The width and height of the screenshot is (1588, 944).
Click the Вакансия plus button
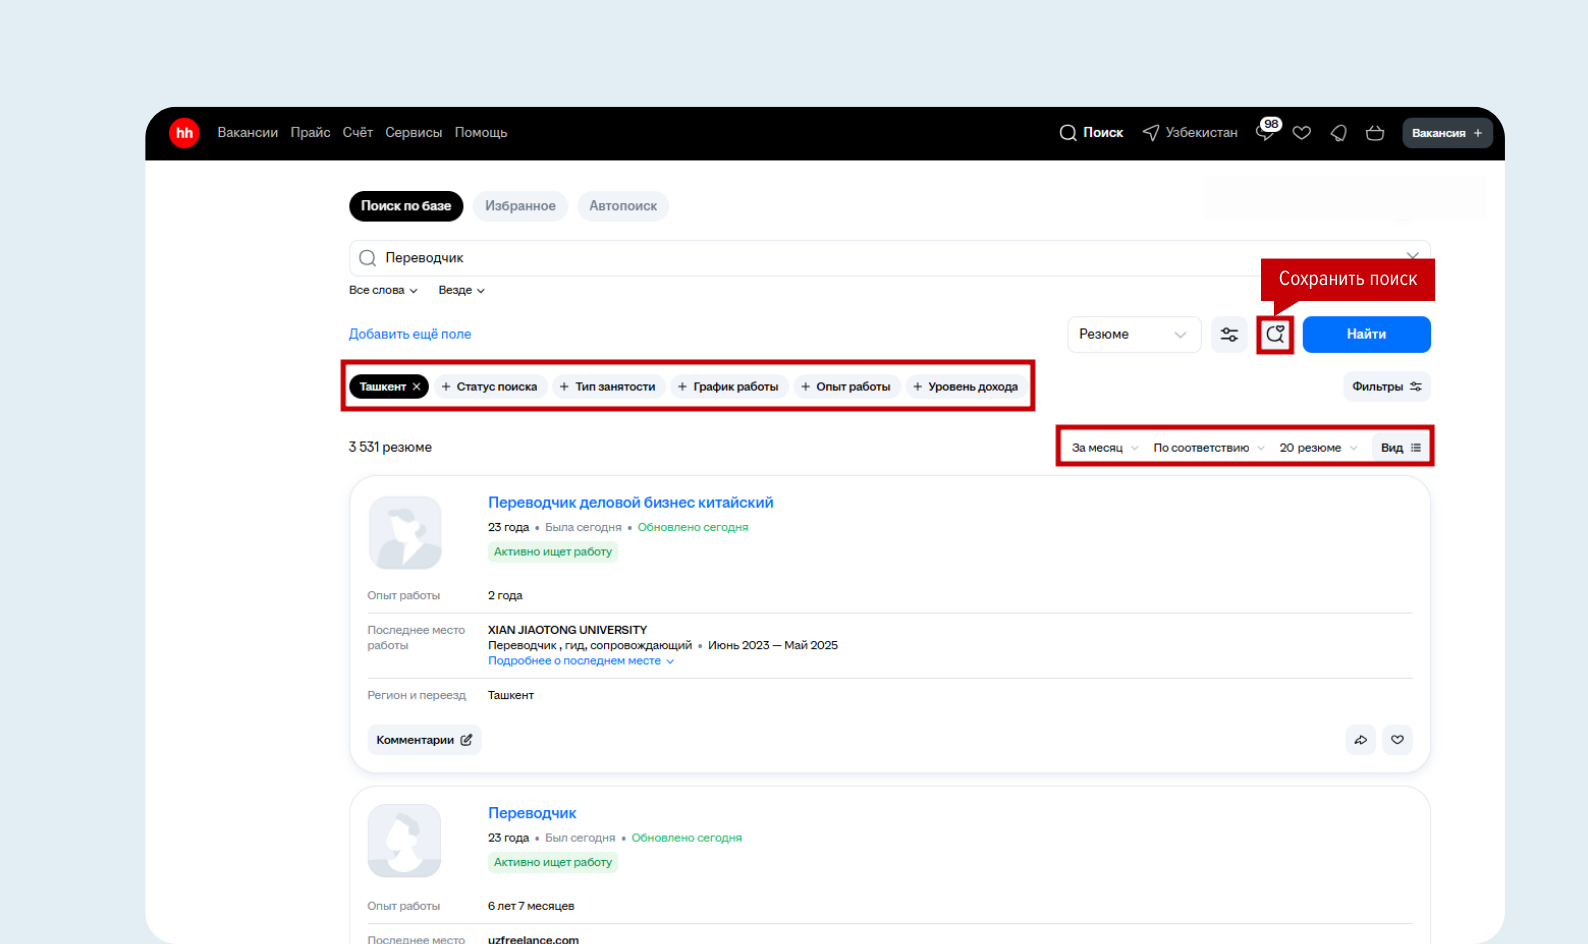point(1447,133)
